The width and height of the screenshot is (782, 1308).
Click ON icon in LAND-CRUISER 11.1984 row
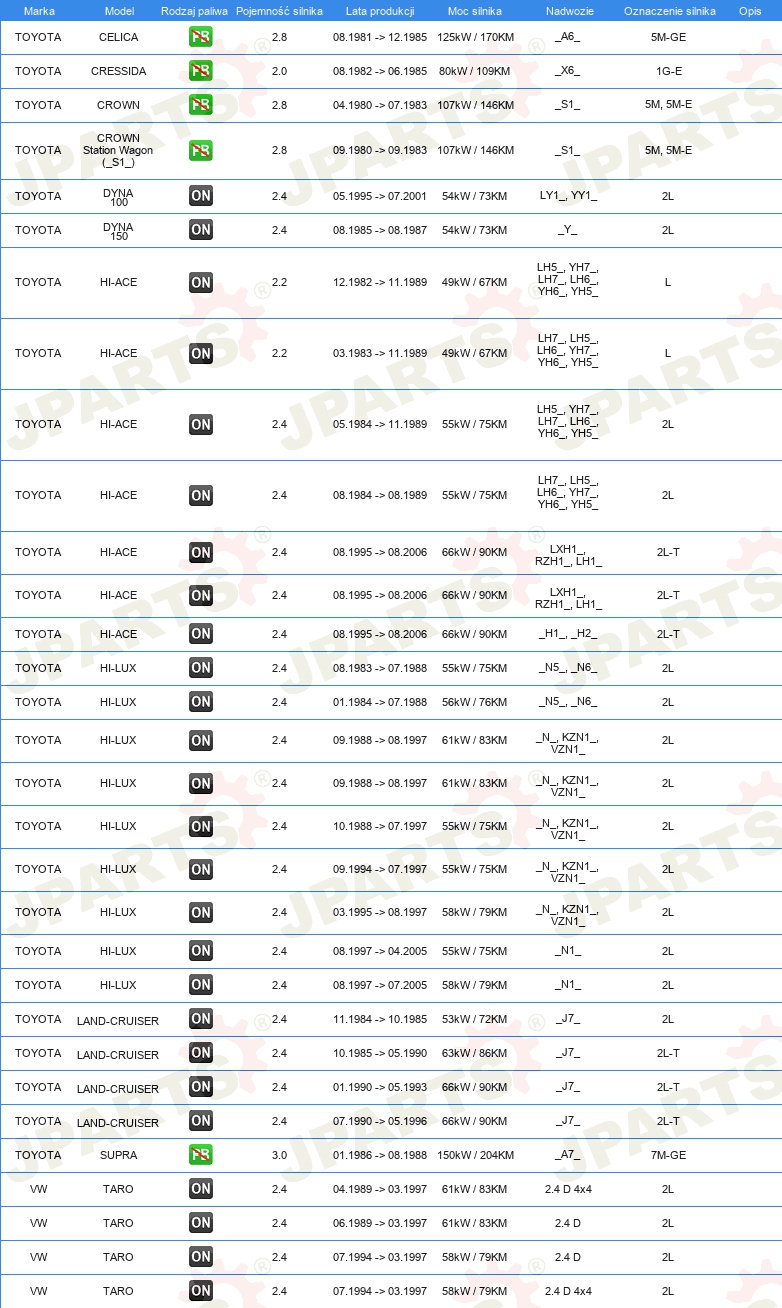tap(201, 1019)
